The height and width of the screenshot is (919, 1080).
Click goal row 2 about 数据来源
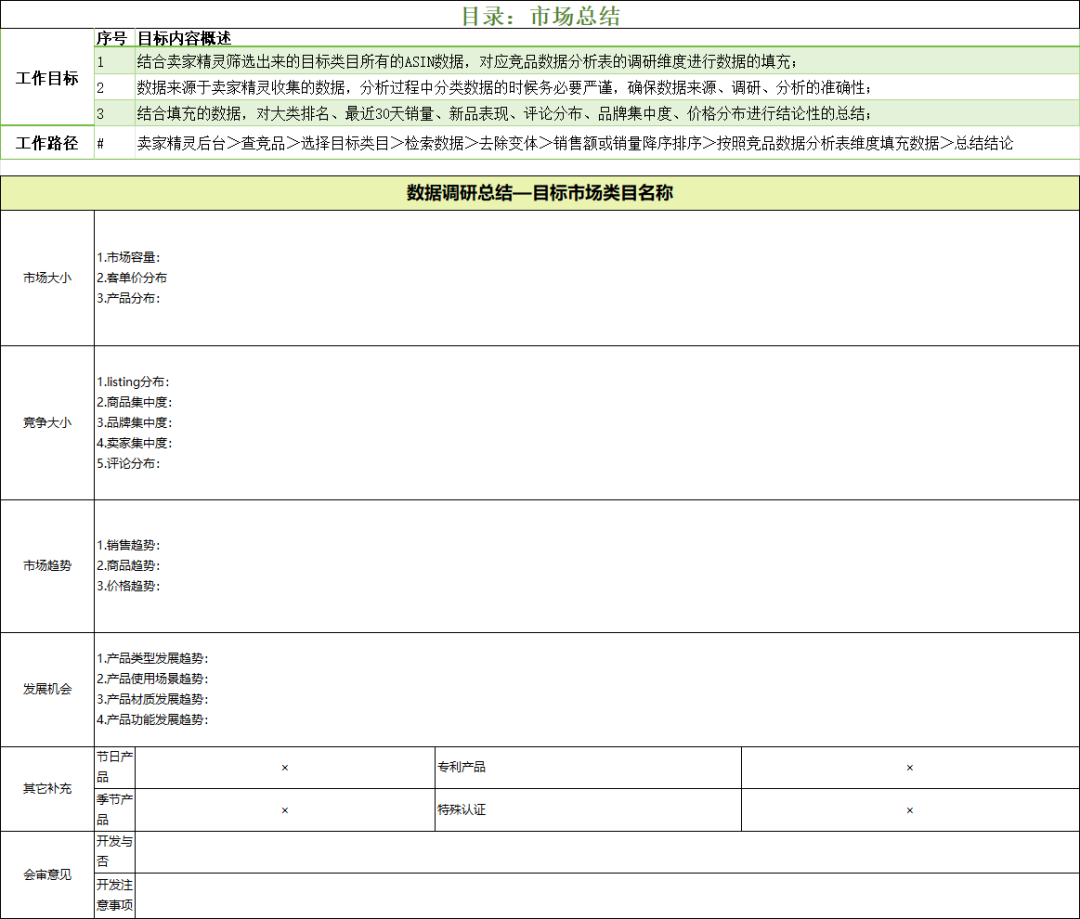(607, 87)
